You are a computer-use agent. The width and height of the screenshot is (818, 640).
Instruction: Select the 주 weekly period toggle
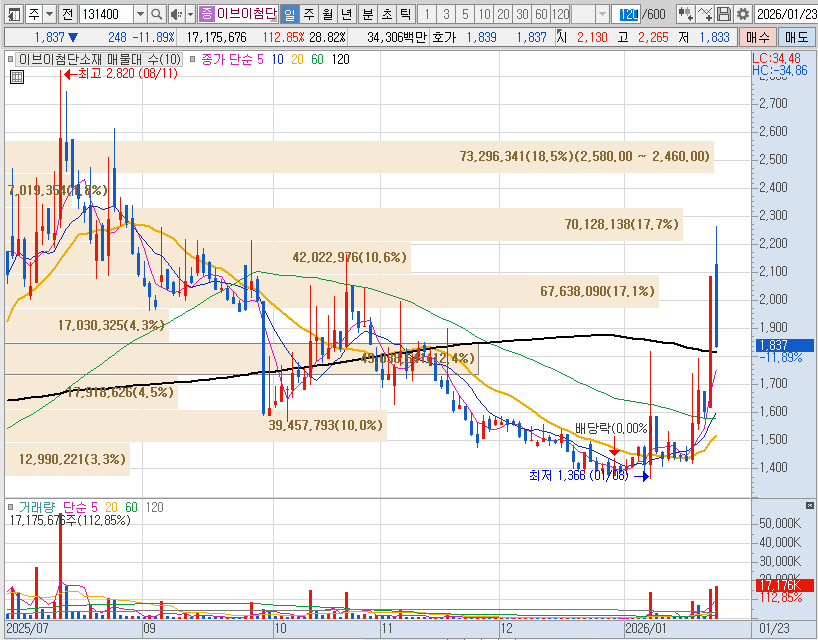pos(309,14)
